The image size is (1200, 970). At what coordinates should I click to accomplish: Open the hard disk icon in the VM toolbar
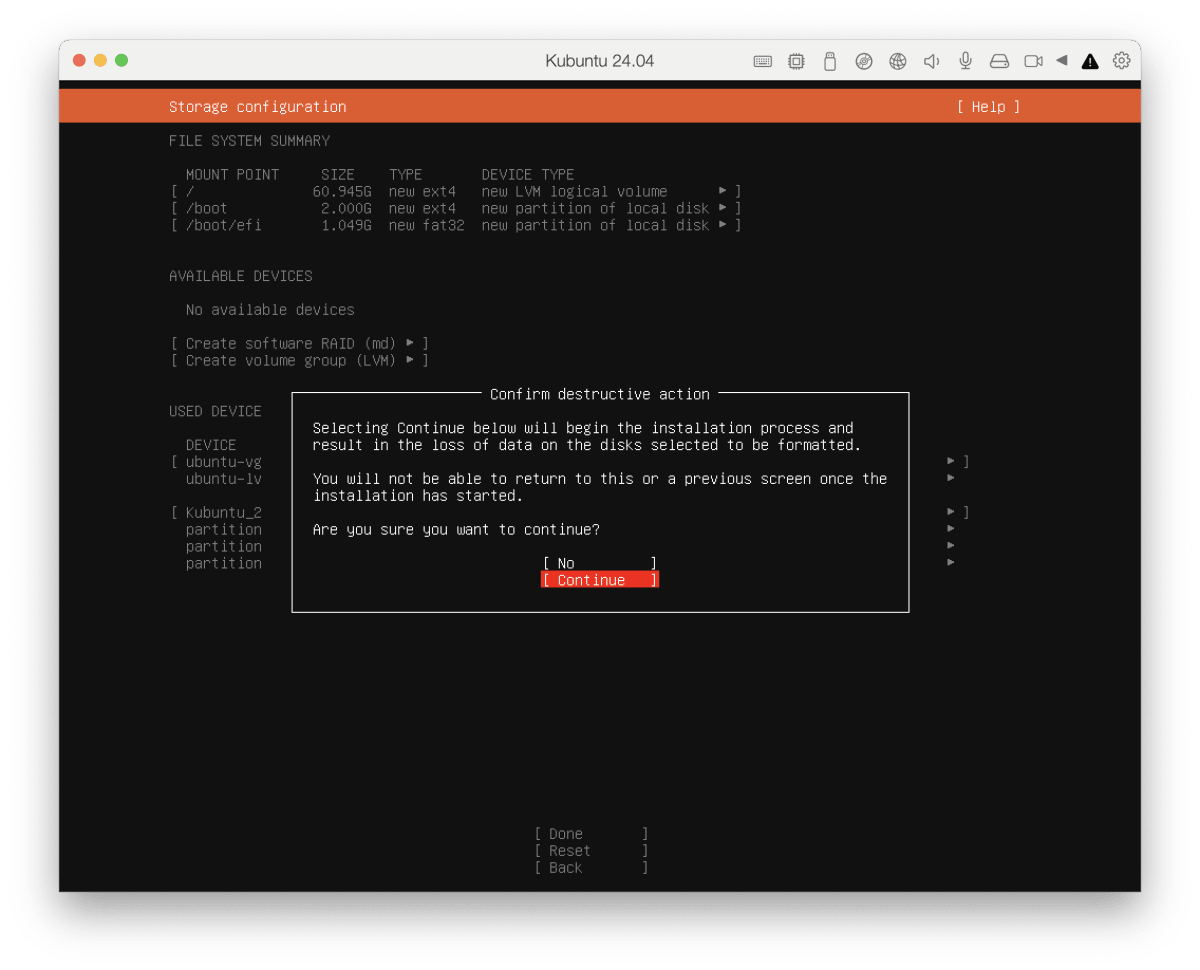[999, 61]
